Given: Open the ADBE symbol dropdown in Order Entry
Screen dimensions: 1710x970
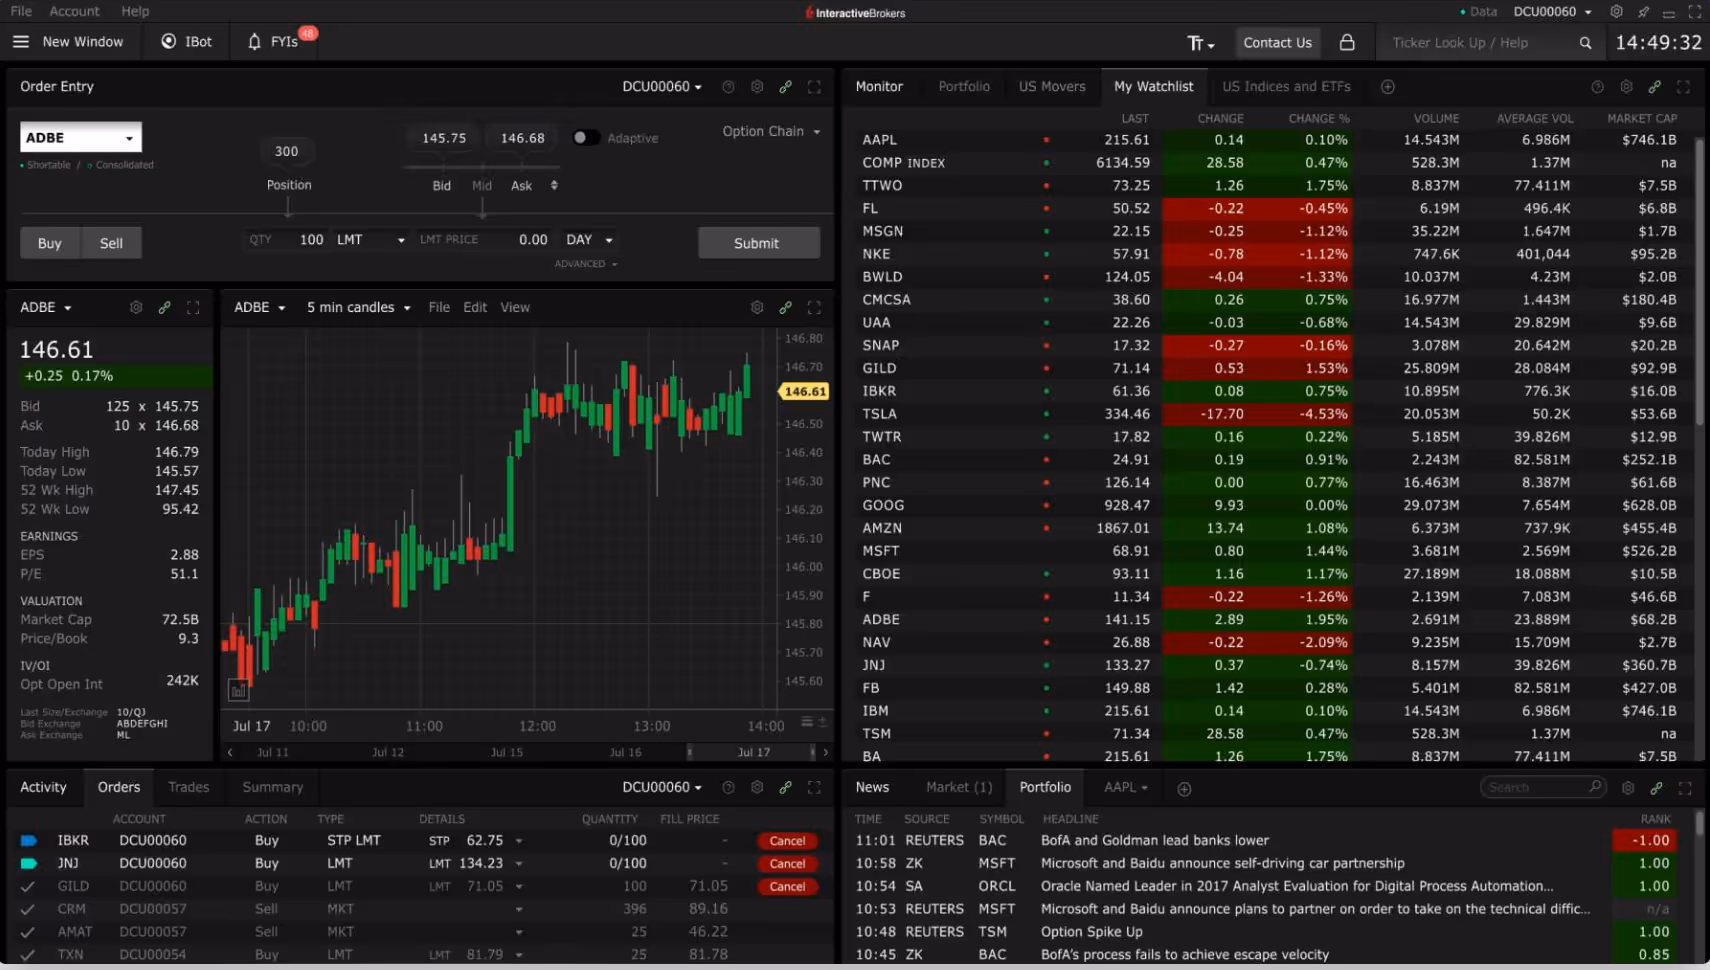Looking at the screenshot, I should (x=81, y=138).
